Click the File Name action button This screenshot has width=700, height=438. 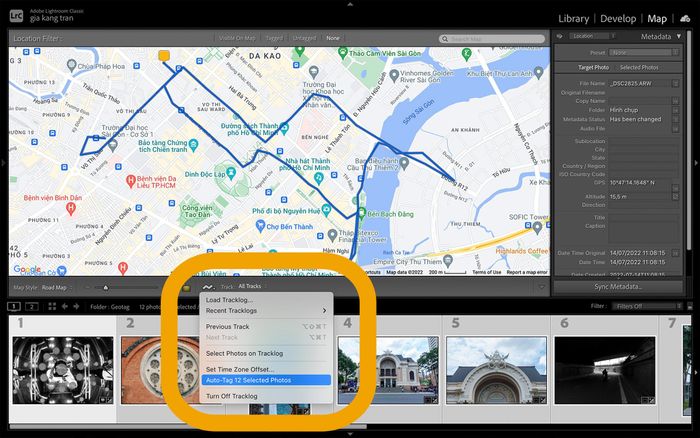[676, 83]
